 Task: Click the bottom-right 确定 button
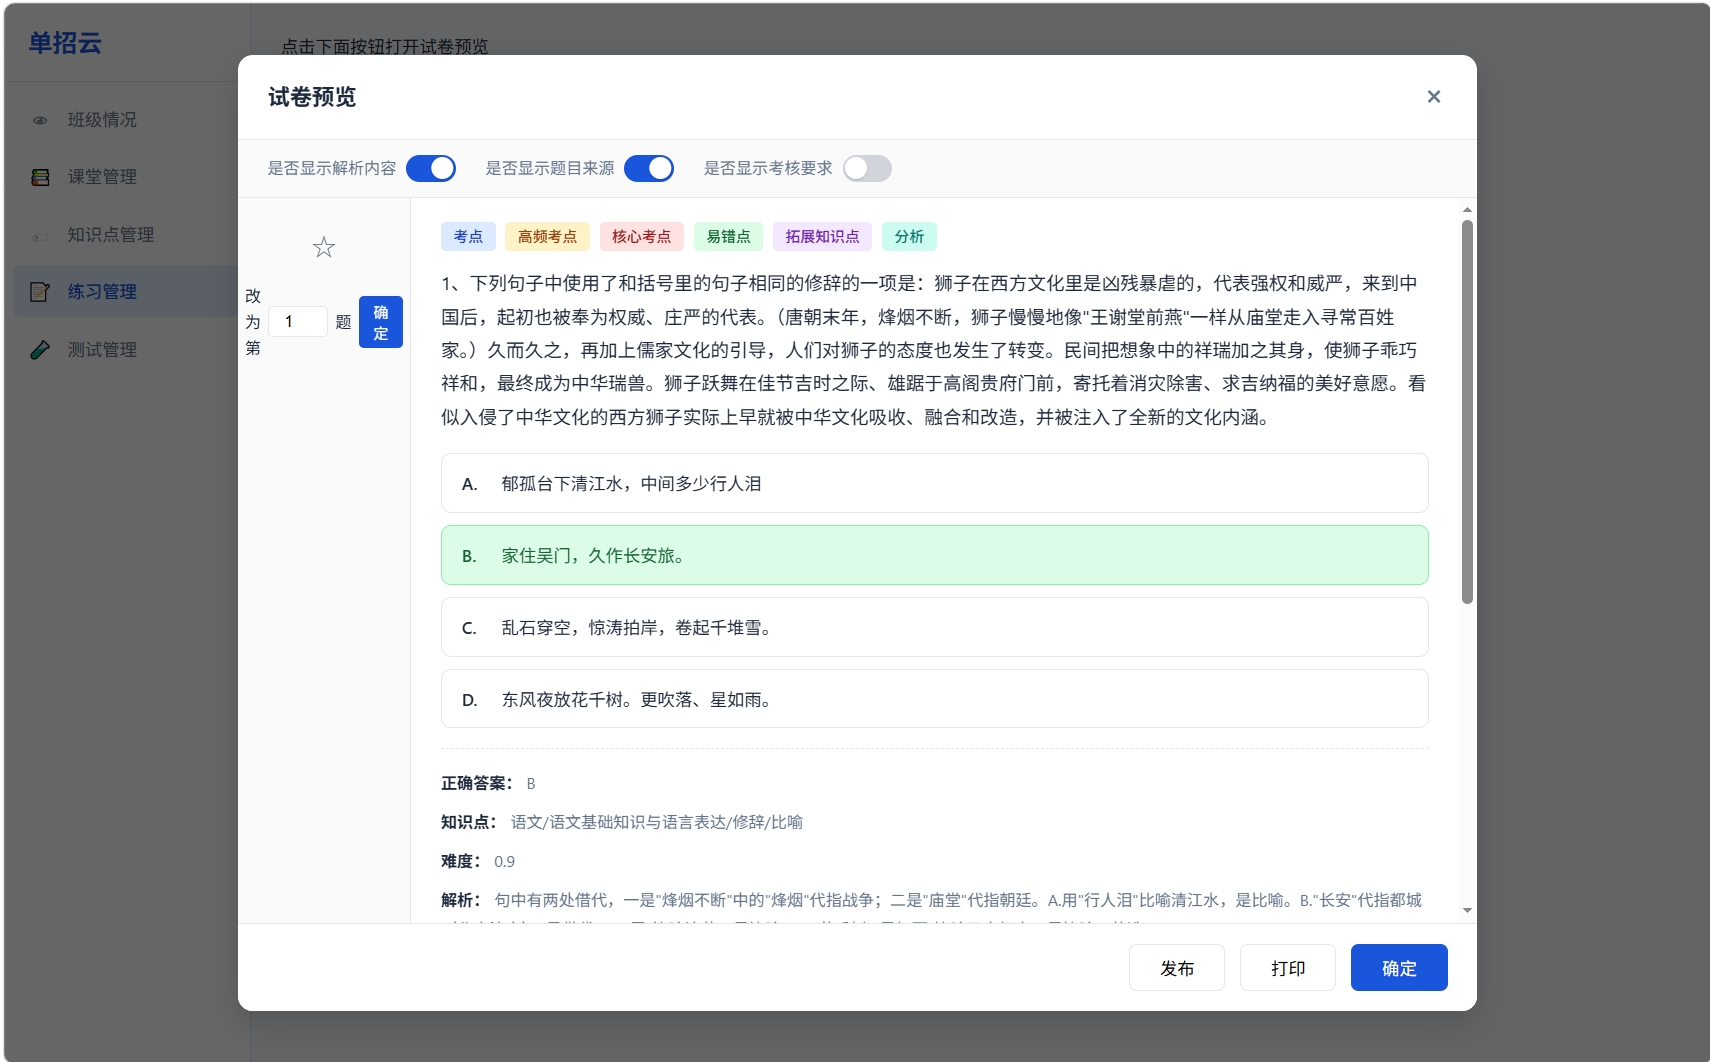click(x=1399, y=968)
